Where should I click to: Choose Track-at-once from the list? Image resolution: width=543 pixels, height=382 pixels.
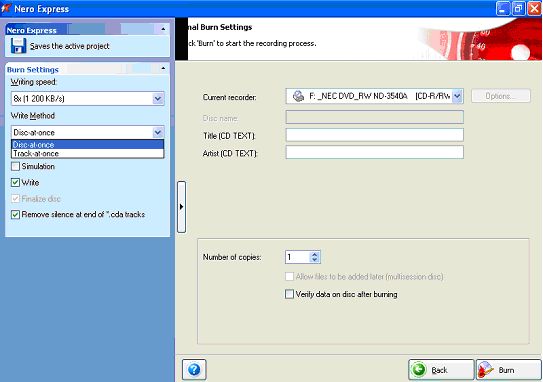tap(87, 153)
